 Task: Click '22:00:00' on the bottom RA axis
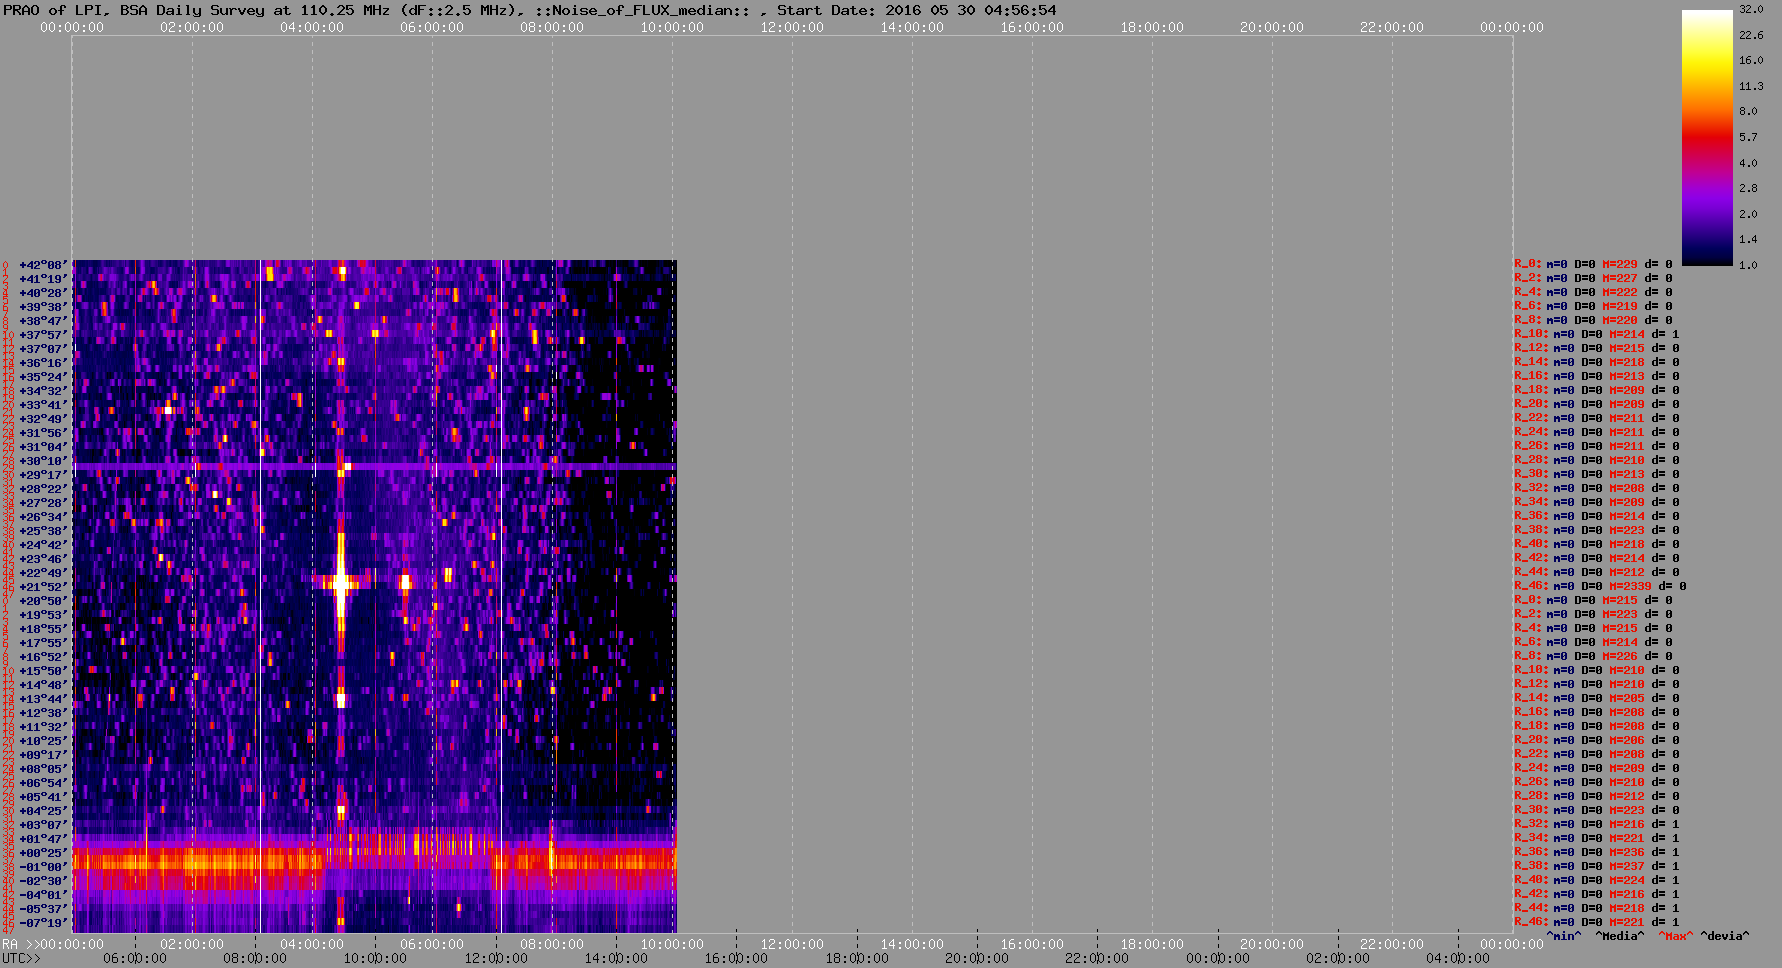(1392, 944)
